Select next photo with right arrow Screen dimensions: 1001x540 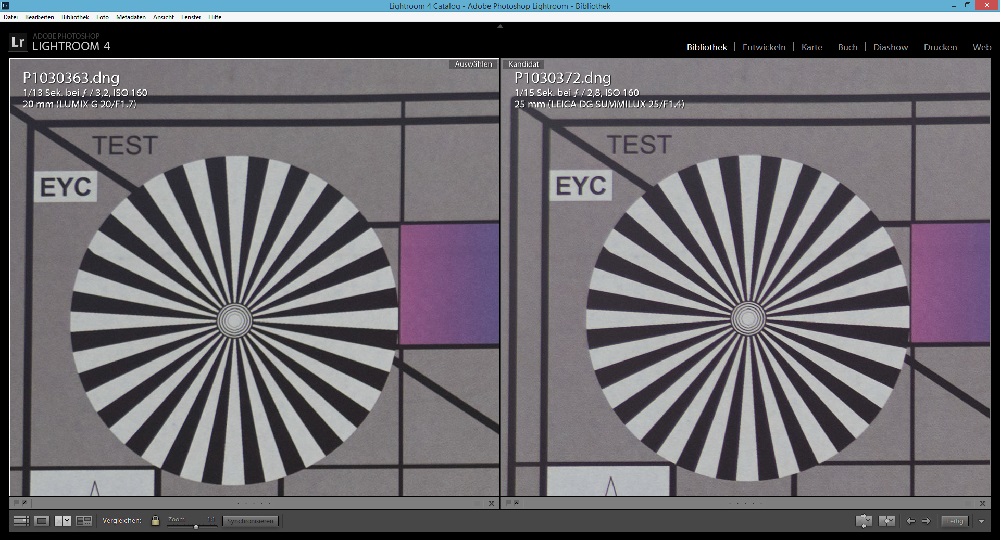click(925, 521)
